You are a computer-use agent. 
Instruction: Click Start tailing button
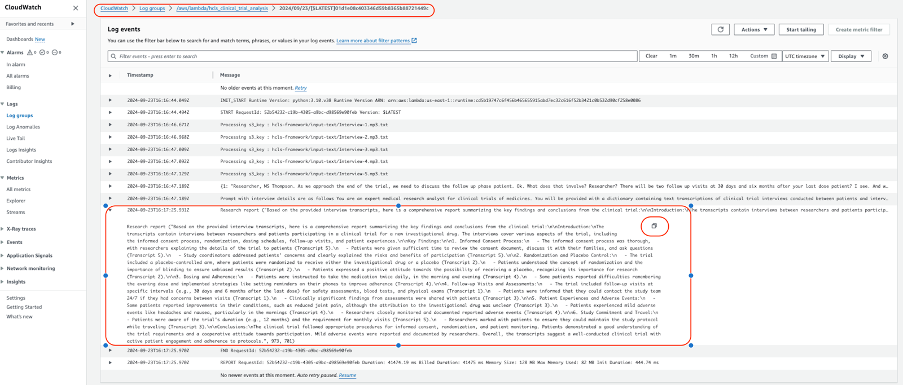click(801, 29)
